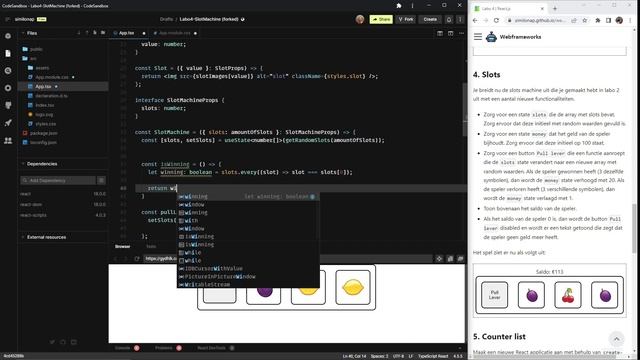Click scroll-to-top arrow button on webpage
Image resolution: width=640 pixels, height=360 pixels.
pos(616,339)
